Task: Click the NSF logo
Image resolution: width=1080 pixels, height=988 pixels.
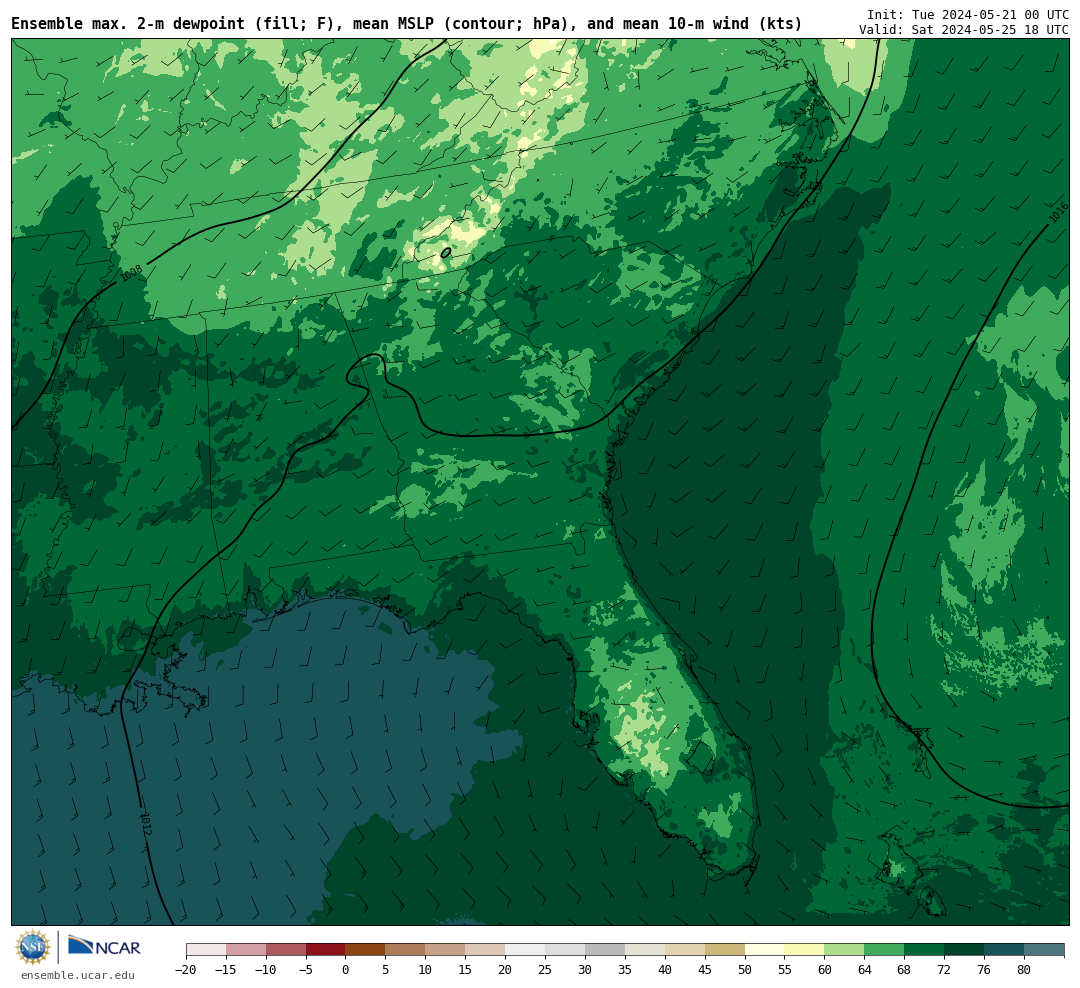Action: 33,947
